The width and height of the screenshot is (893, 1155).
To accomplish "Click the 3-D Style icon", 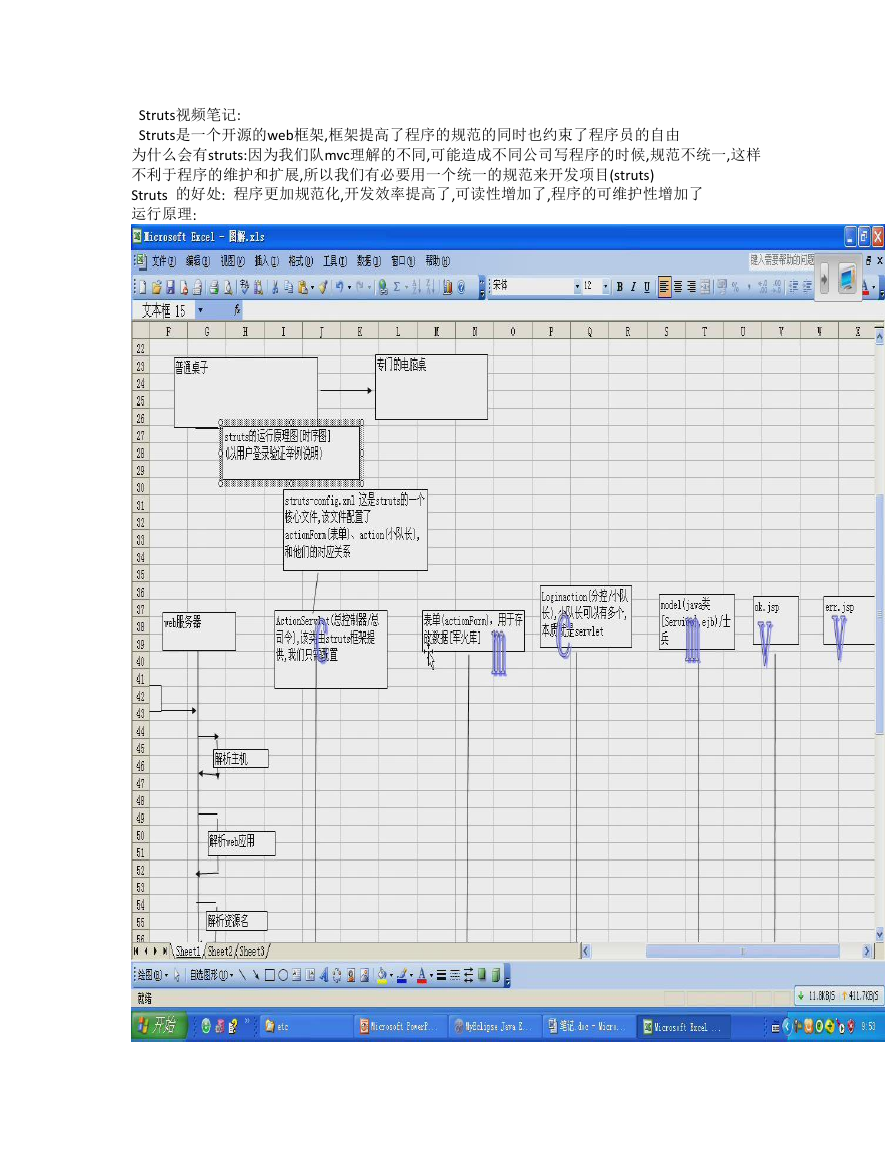I will point(496,975).
